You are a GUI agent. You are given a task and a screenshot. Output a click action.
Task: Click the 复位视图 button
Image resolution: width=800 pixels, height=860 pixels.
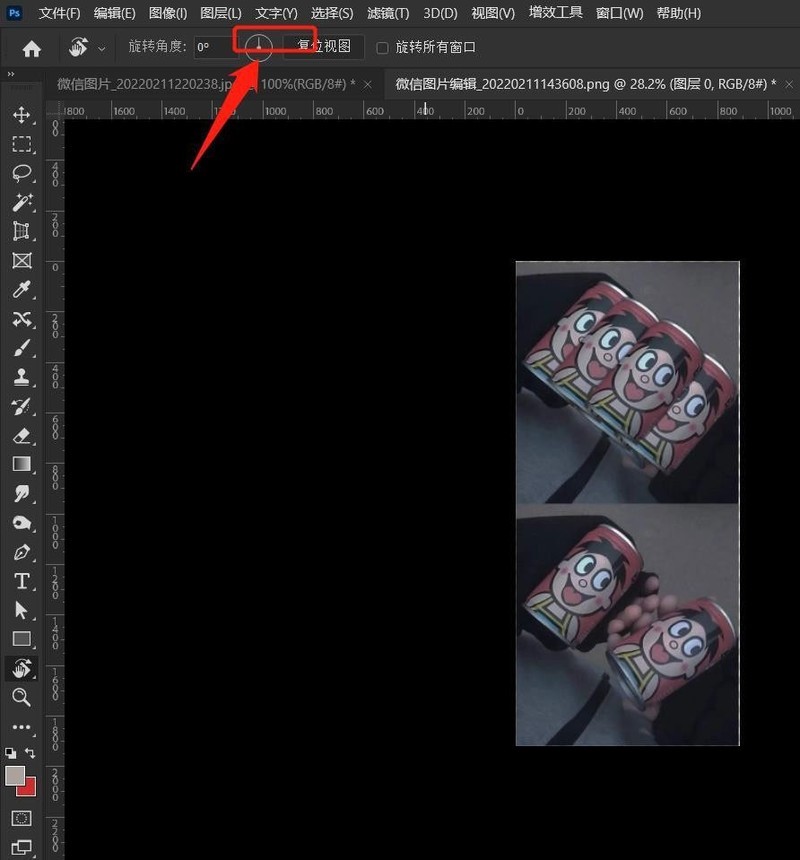(x=324, y=46)
